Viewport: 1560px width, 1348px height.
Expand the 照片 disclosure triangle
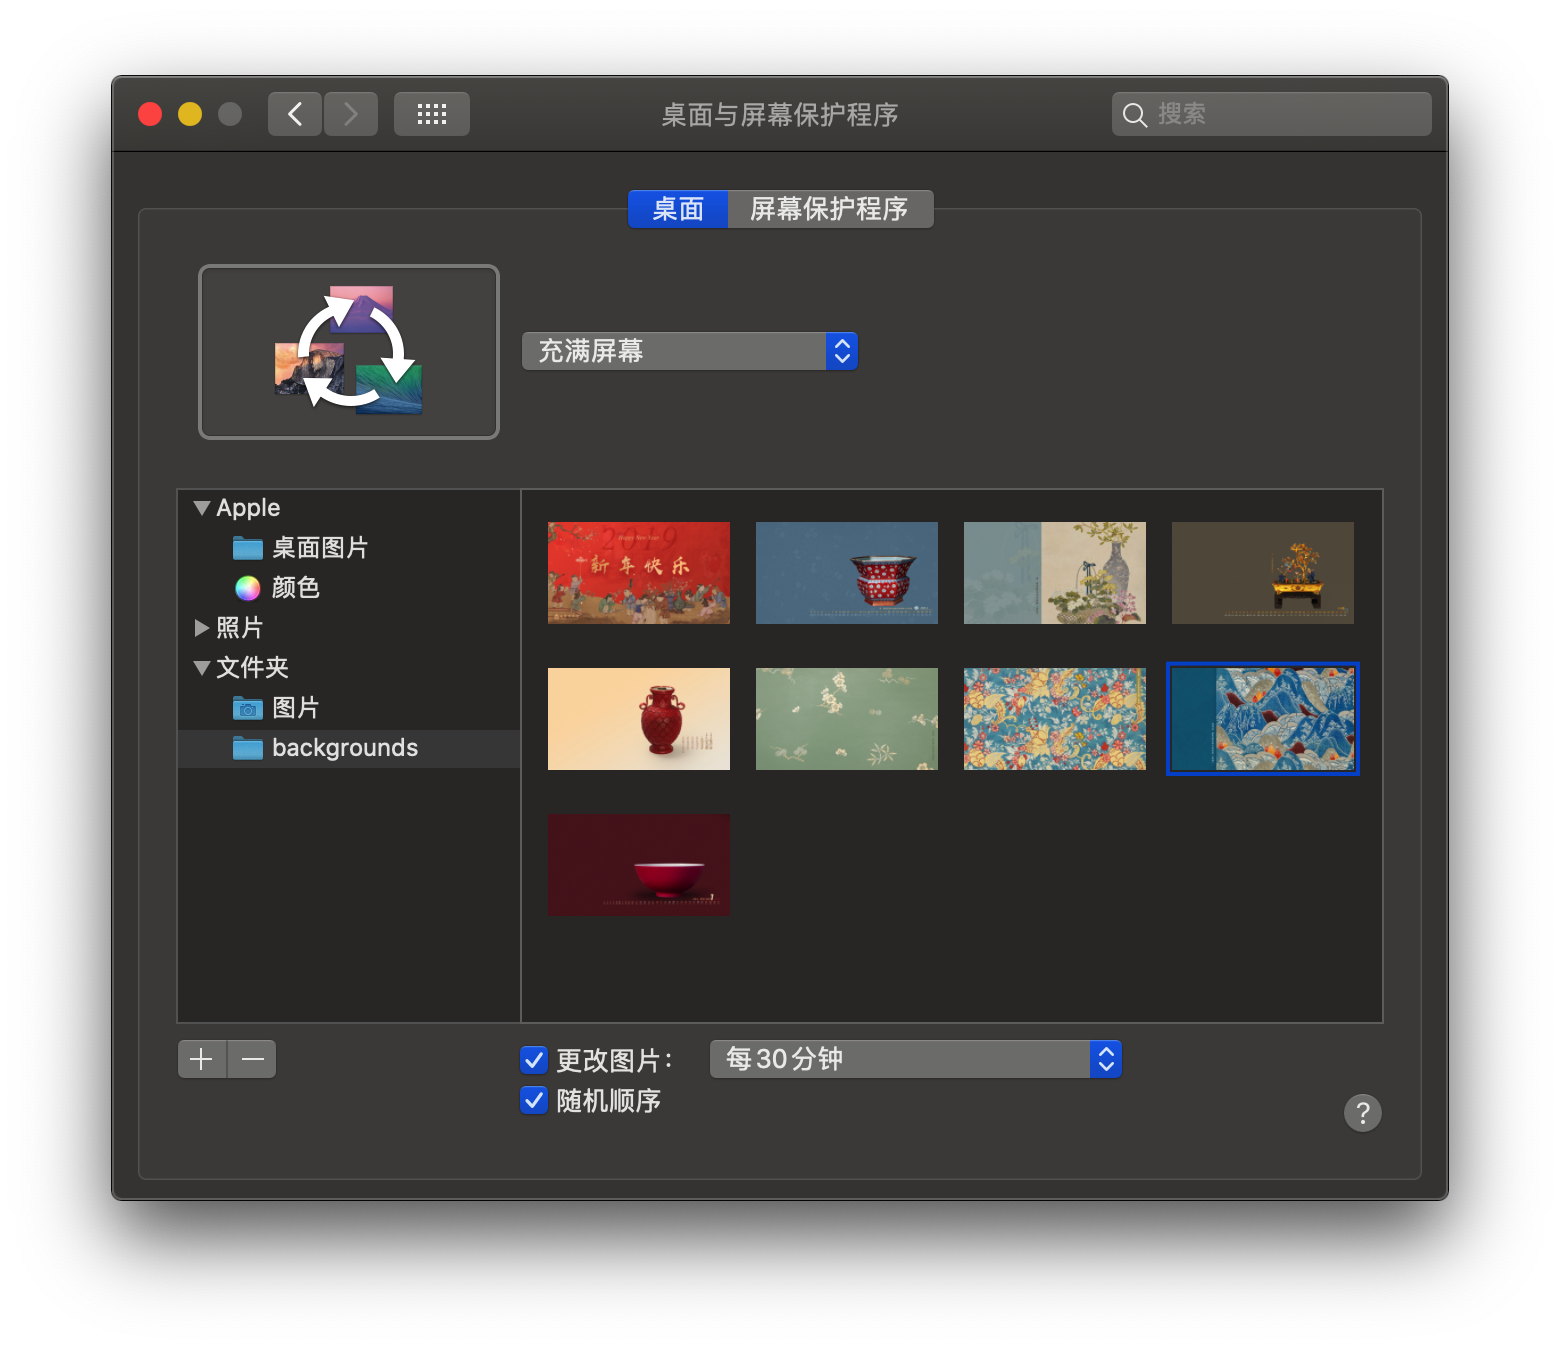point(201,627)
